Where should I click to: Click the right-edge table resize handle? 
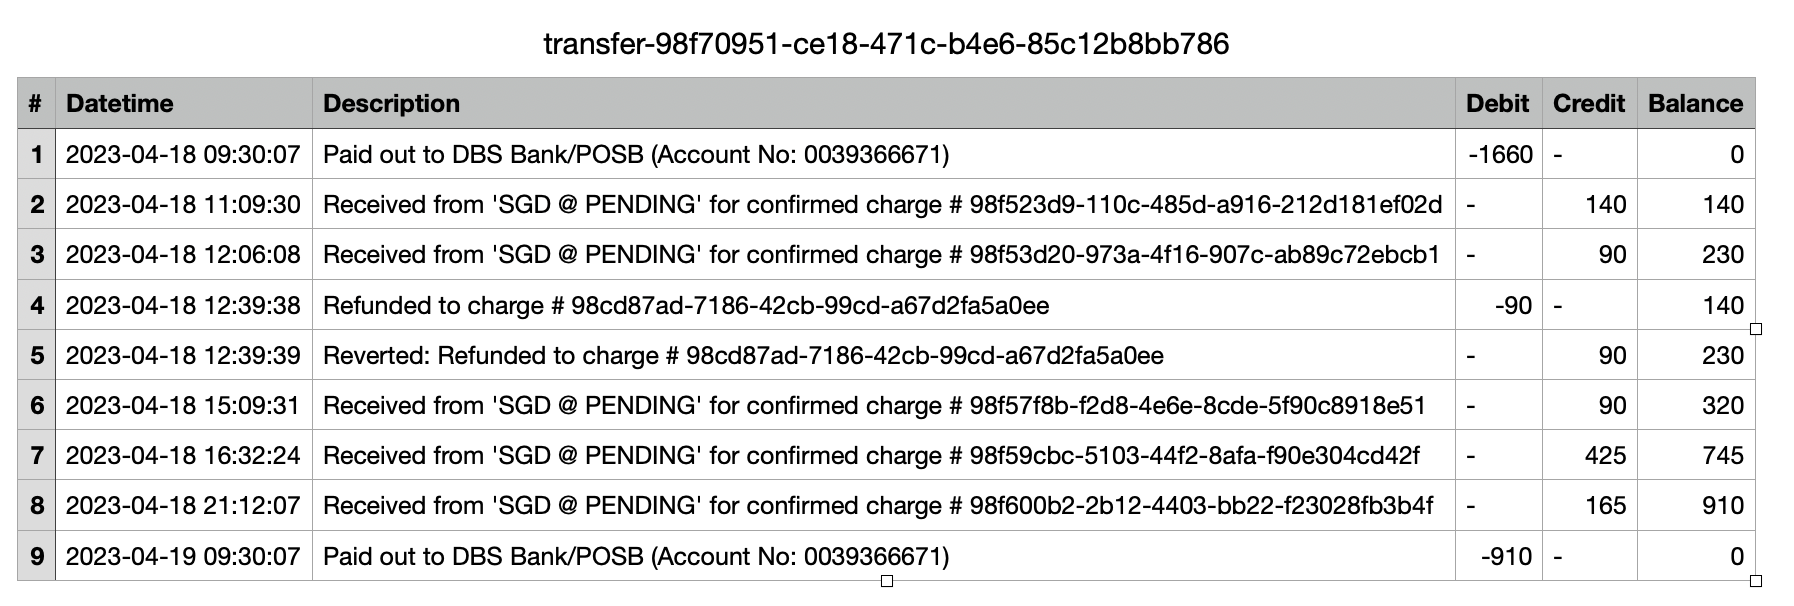(1756, 329)
